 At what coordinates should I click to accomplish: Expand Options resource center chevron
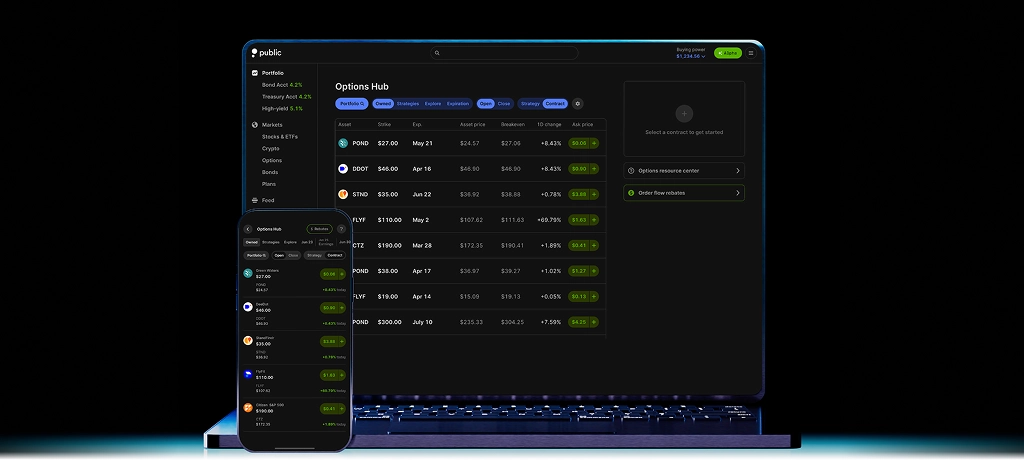pos(737,171)
